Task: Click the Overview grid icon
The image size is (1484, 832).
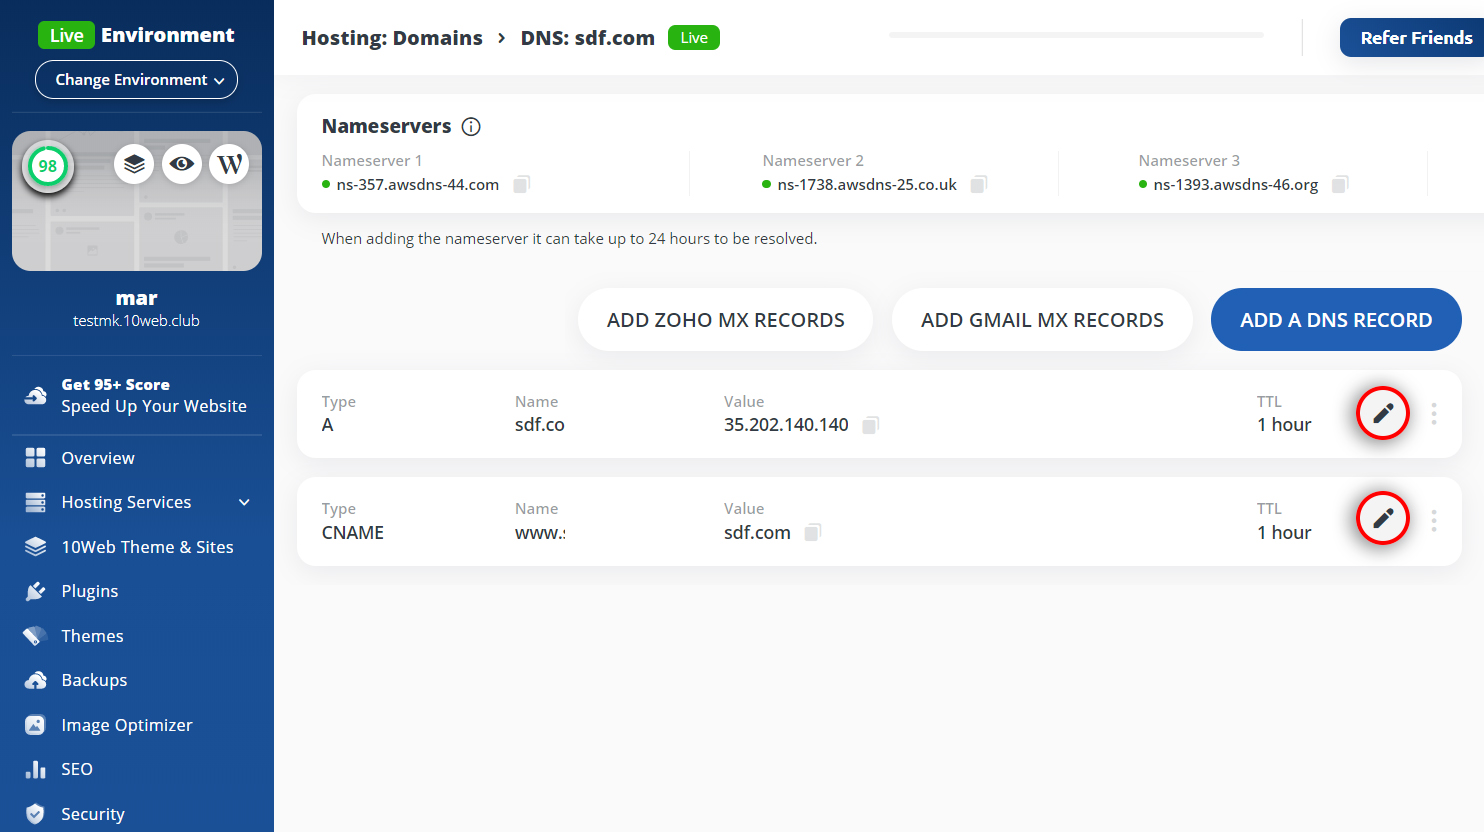Action: [36, 458]
